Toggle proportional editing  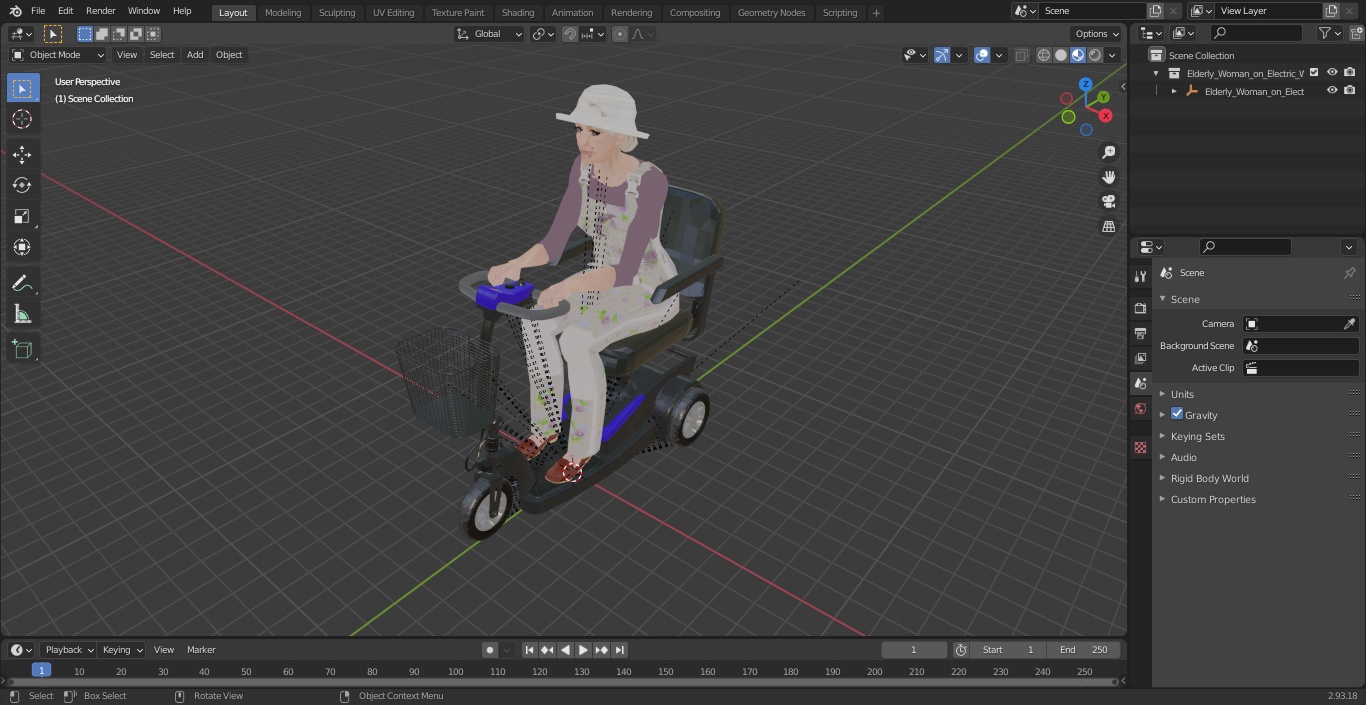620,34
